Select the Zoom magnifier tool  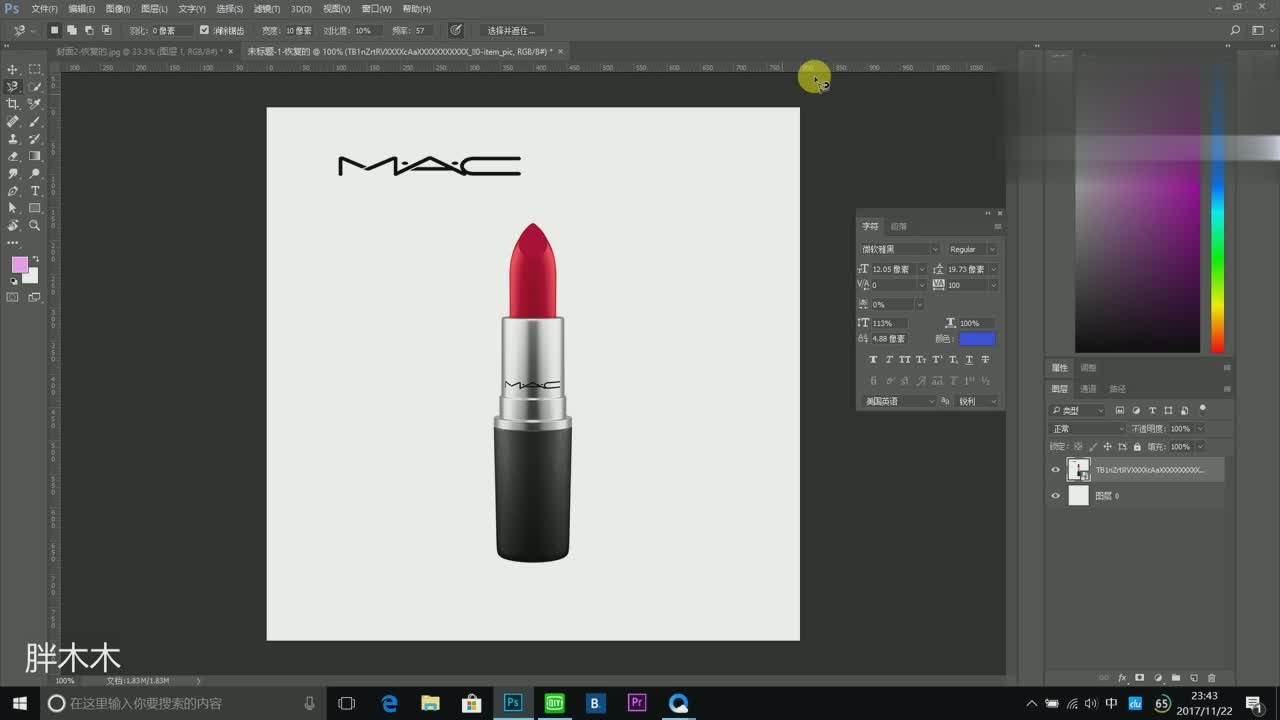pyautogui.click(x=35, y=225)
